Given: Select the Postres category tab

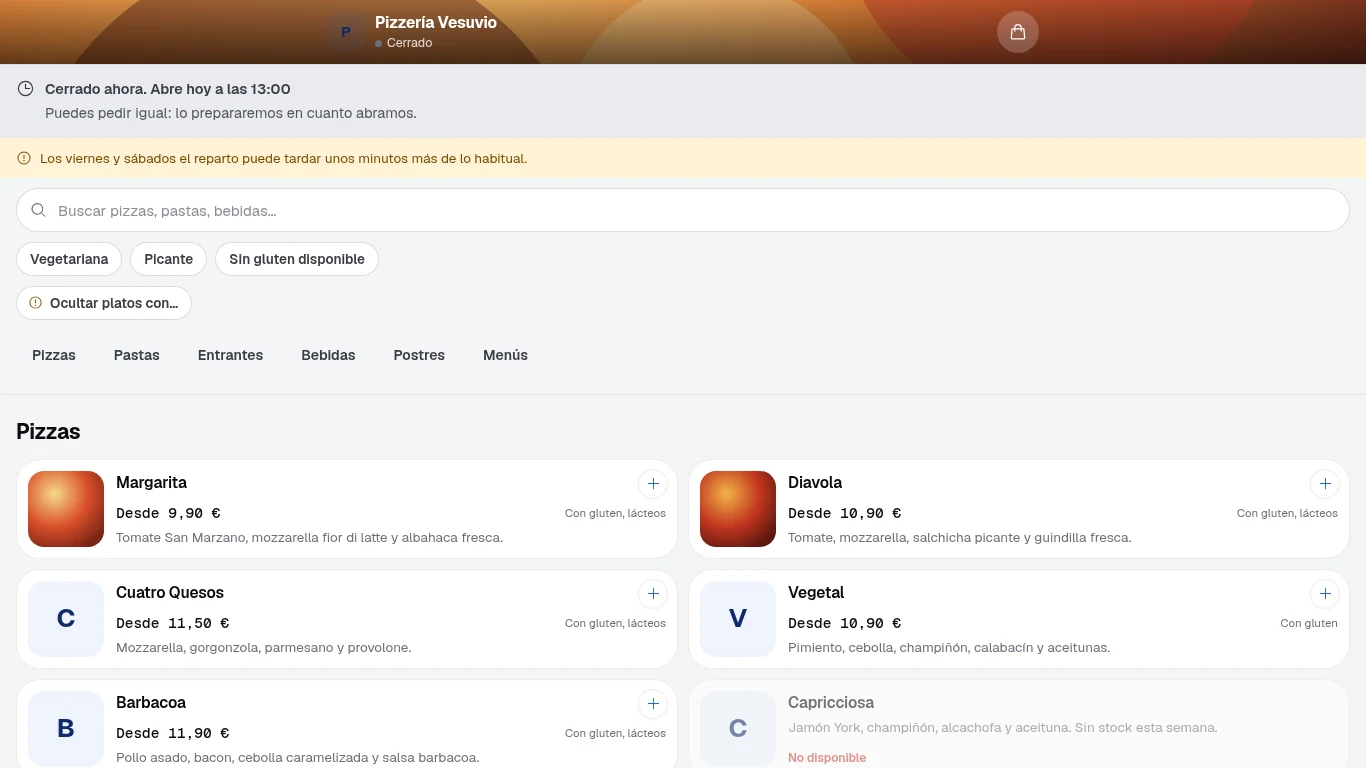Looking at the screenshot, I should tap(419, 355).
